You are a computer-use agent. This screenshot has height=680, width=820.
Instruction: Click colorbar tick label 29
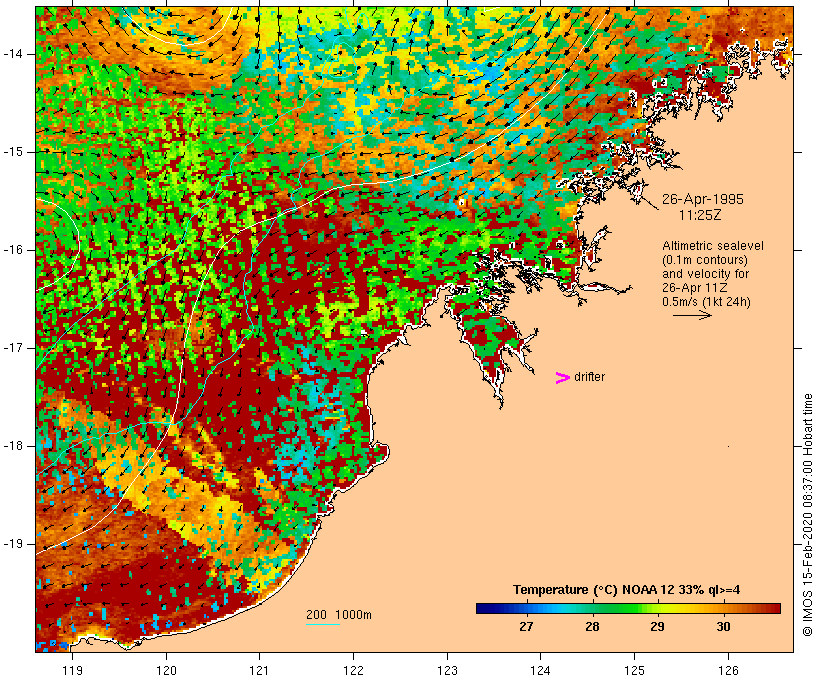pyautogui.click(x=657, y=626)
